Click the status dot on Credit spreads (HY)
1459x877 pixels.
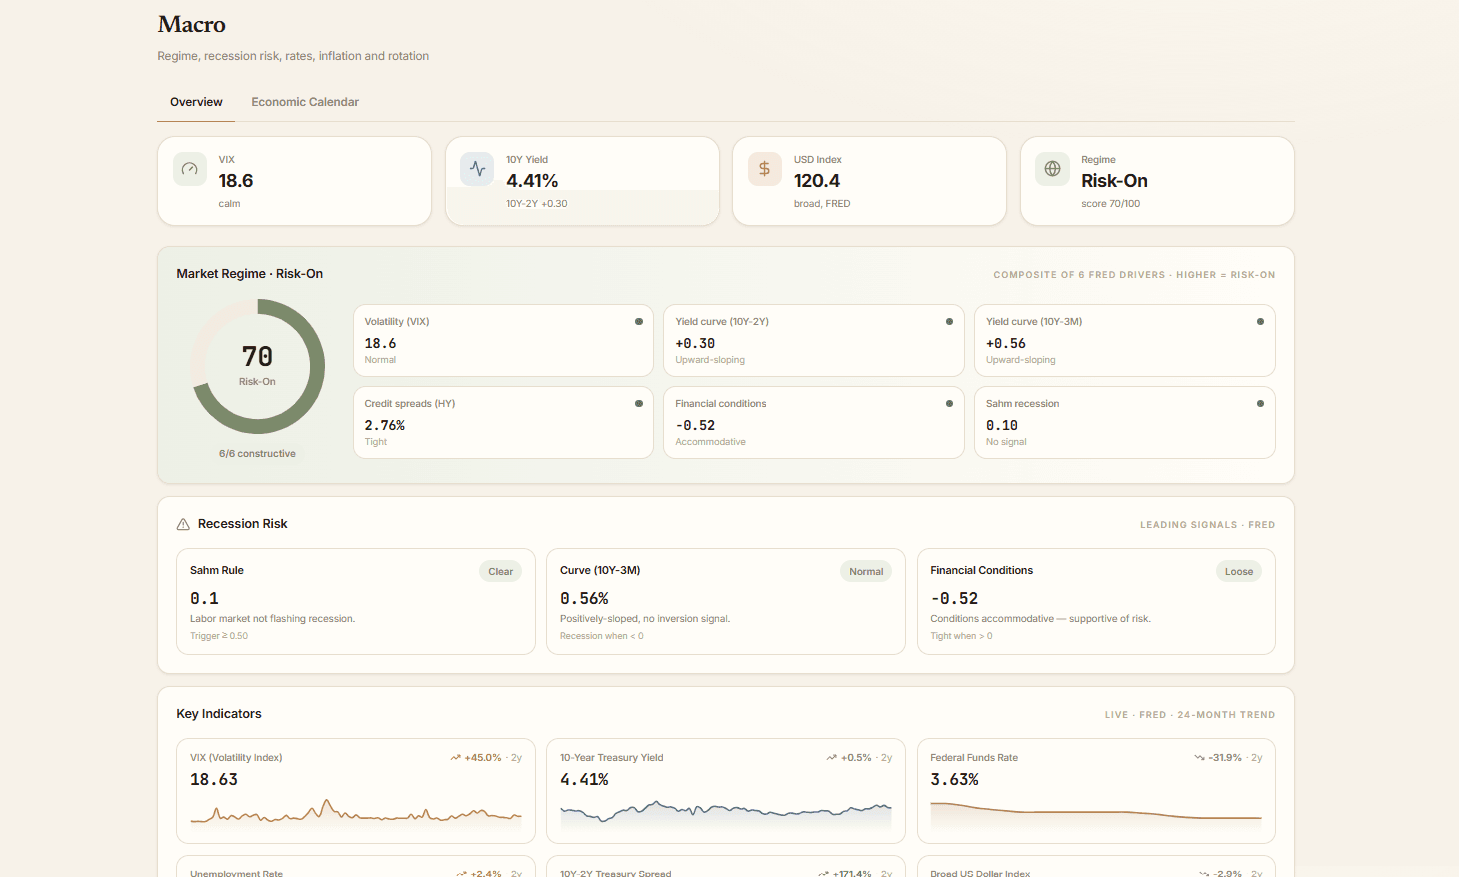639,404
